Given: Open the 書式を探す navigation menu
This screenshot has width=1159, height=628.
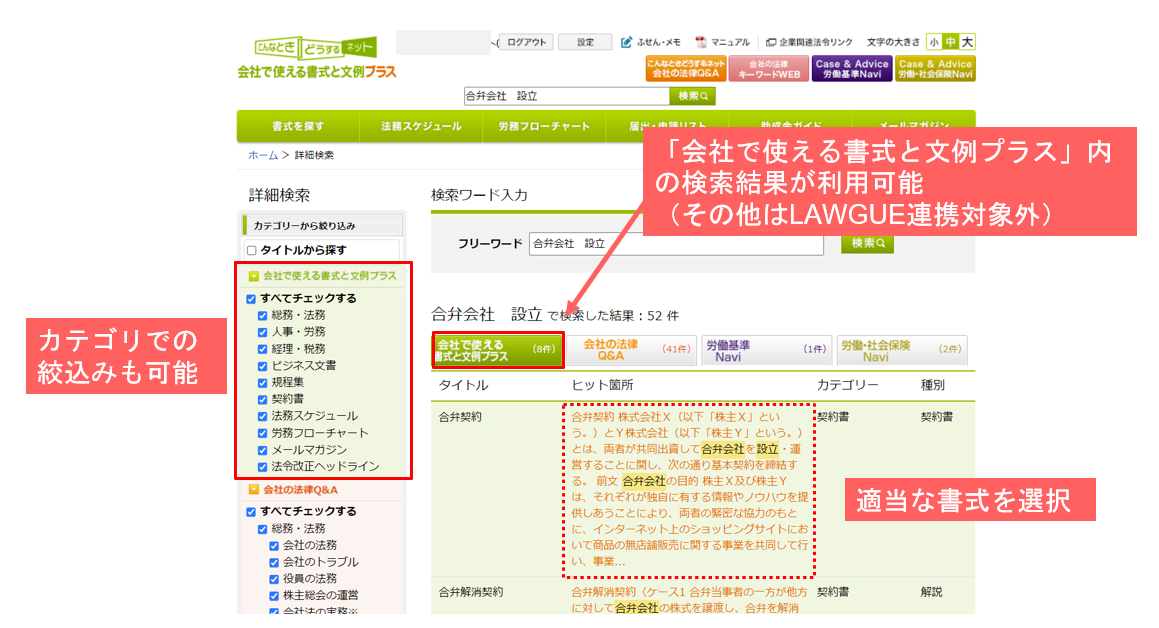Looking at the screenshot, I should pyautogui.click(x=297, y=127).
